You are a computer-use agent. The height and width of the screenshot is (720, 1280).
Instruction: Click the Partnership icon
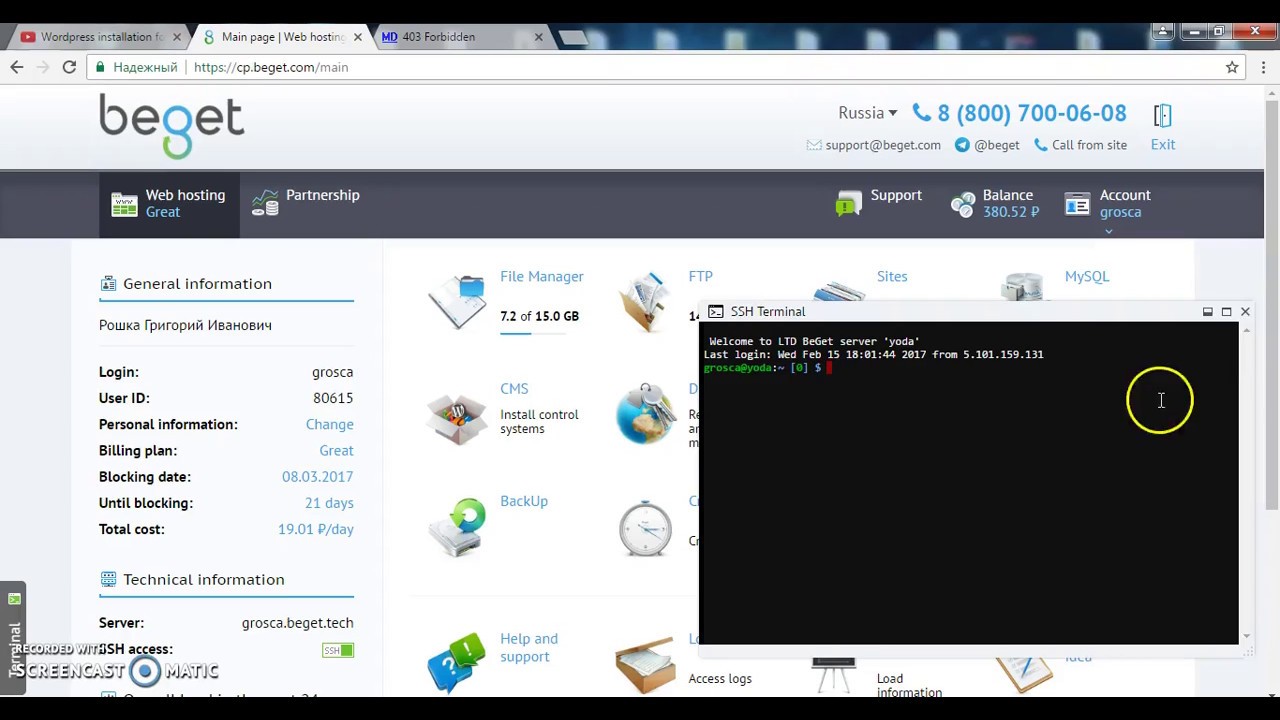(x=265, y=203)
